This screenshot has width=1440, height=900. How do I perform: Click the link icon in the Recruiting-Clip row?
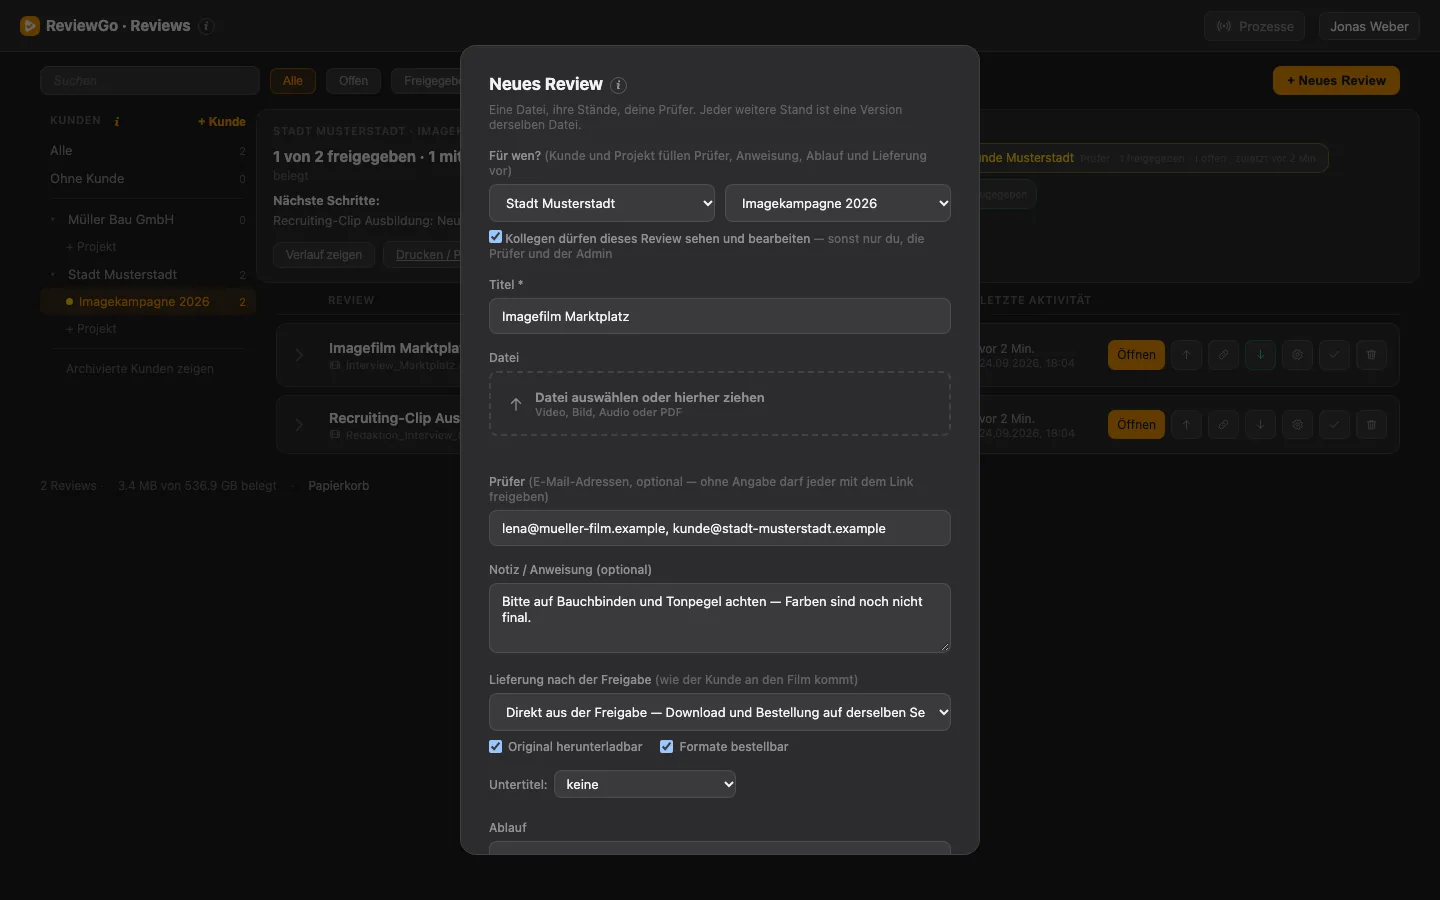point(1223,425)
